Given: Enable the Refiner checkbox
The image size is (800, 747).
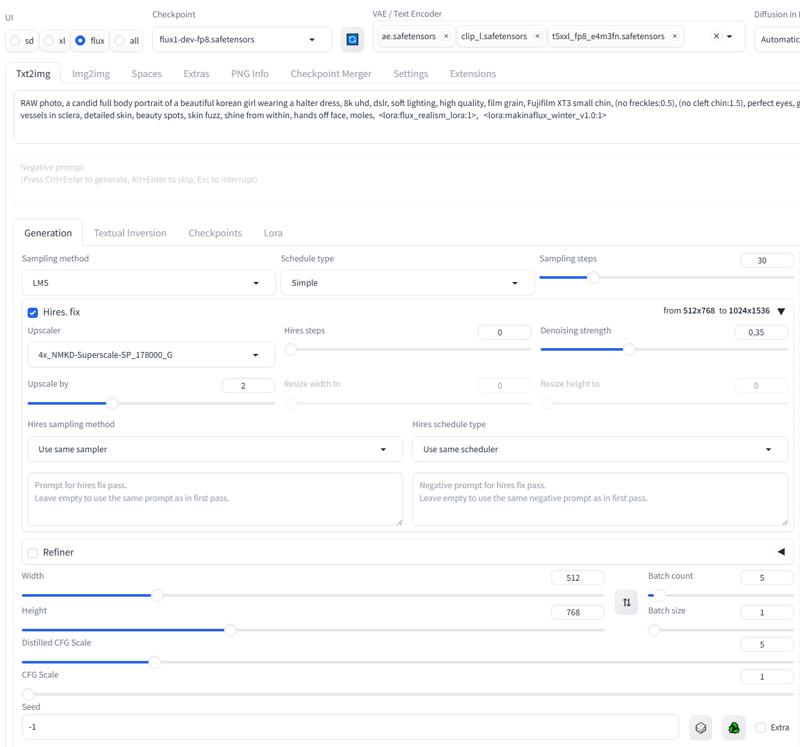Looking at the screenshot, I should (33, 553).
